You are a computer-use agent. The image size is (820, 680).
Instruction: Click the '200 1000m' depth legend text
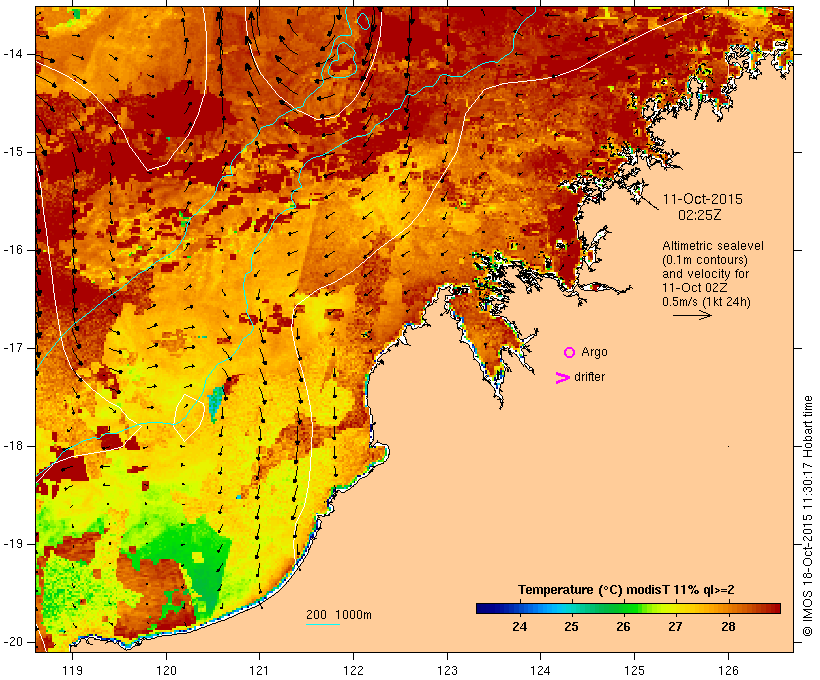click(339, 615)
